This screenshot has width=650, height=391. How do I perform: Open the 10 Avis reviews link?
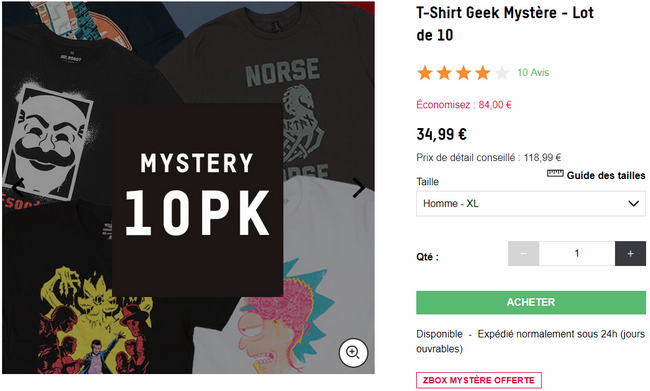click(533, 73)
